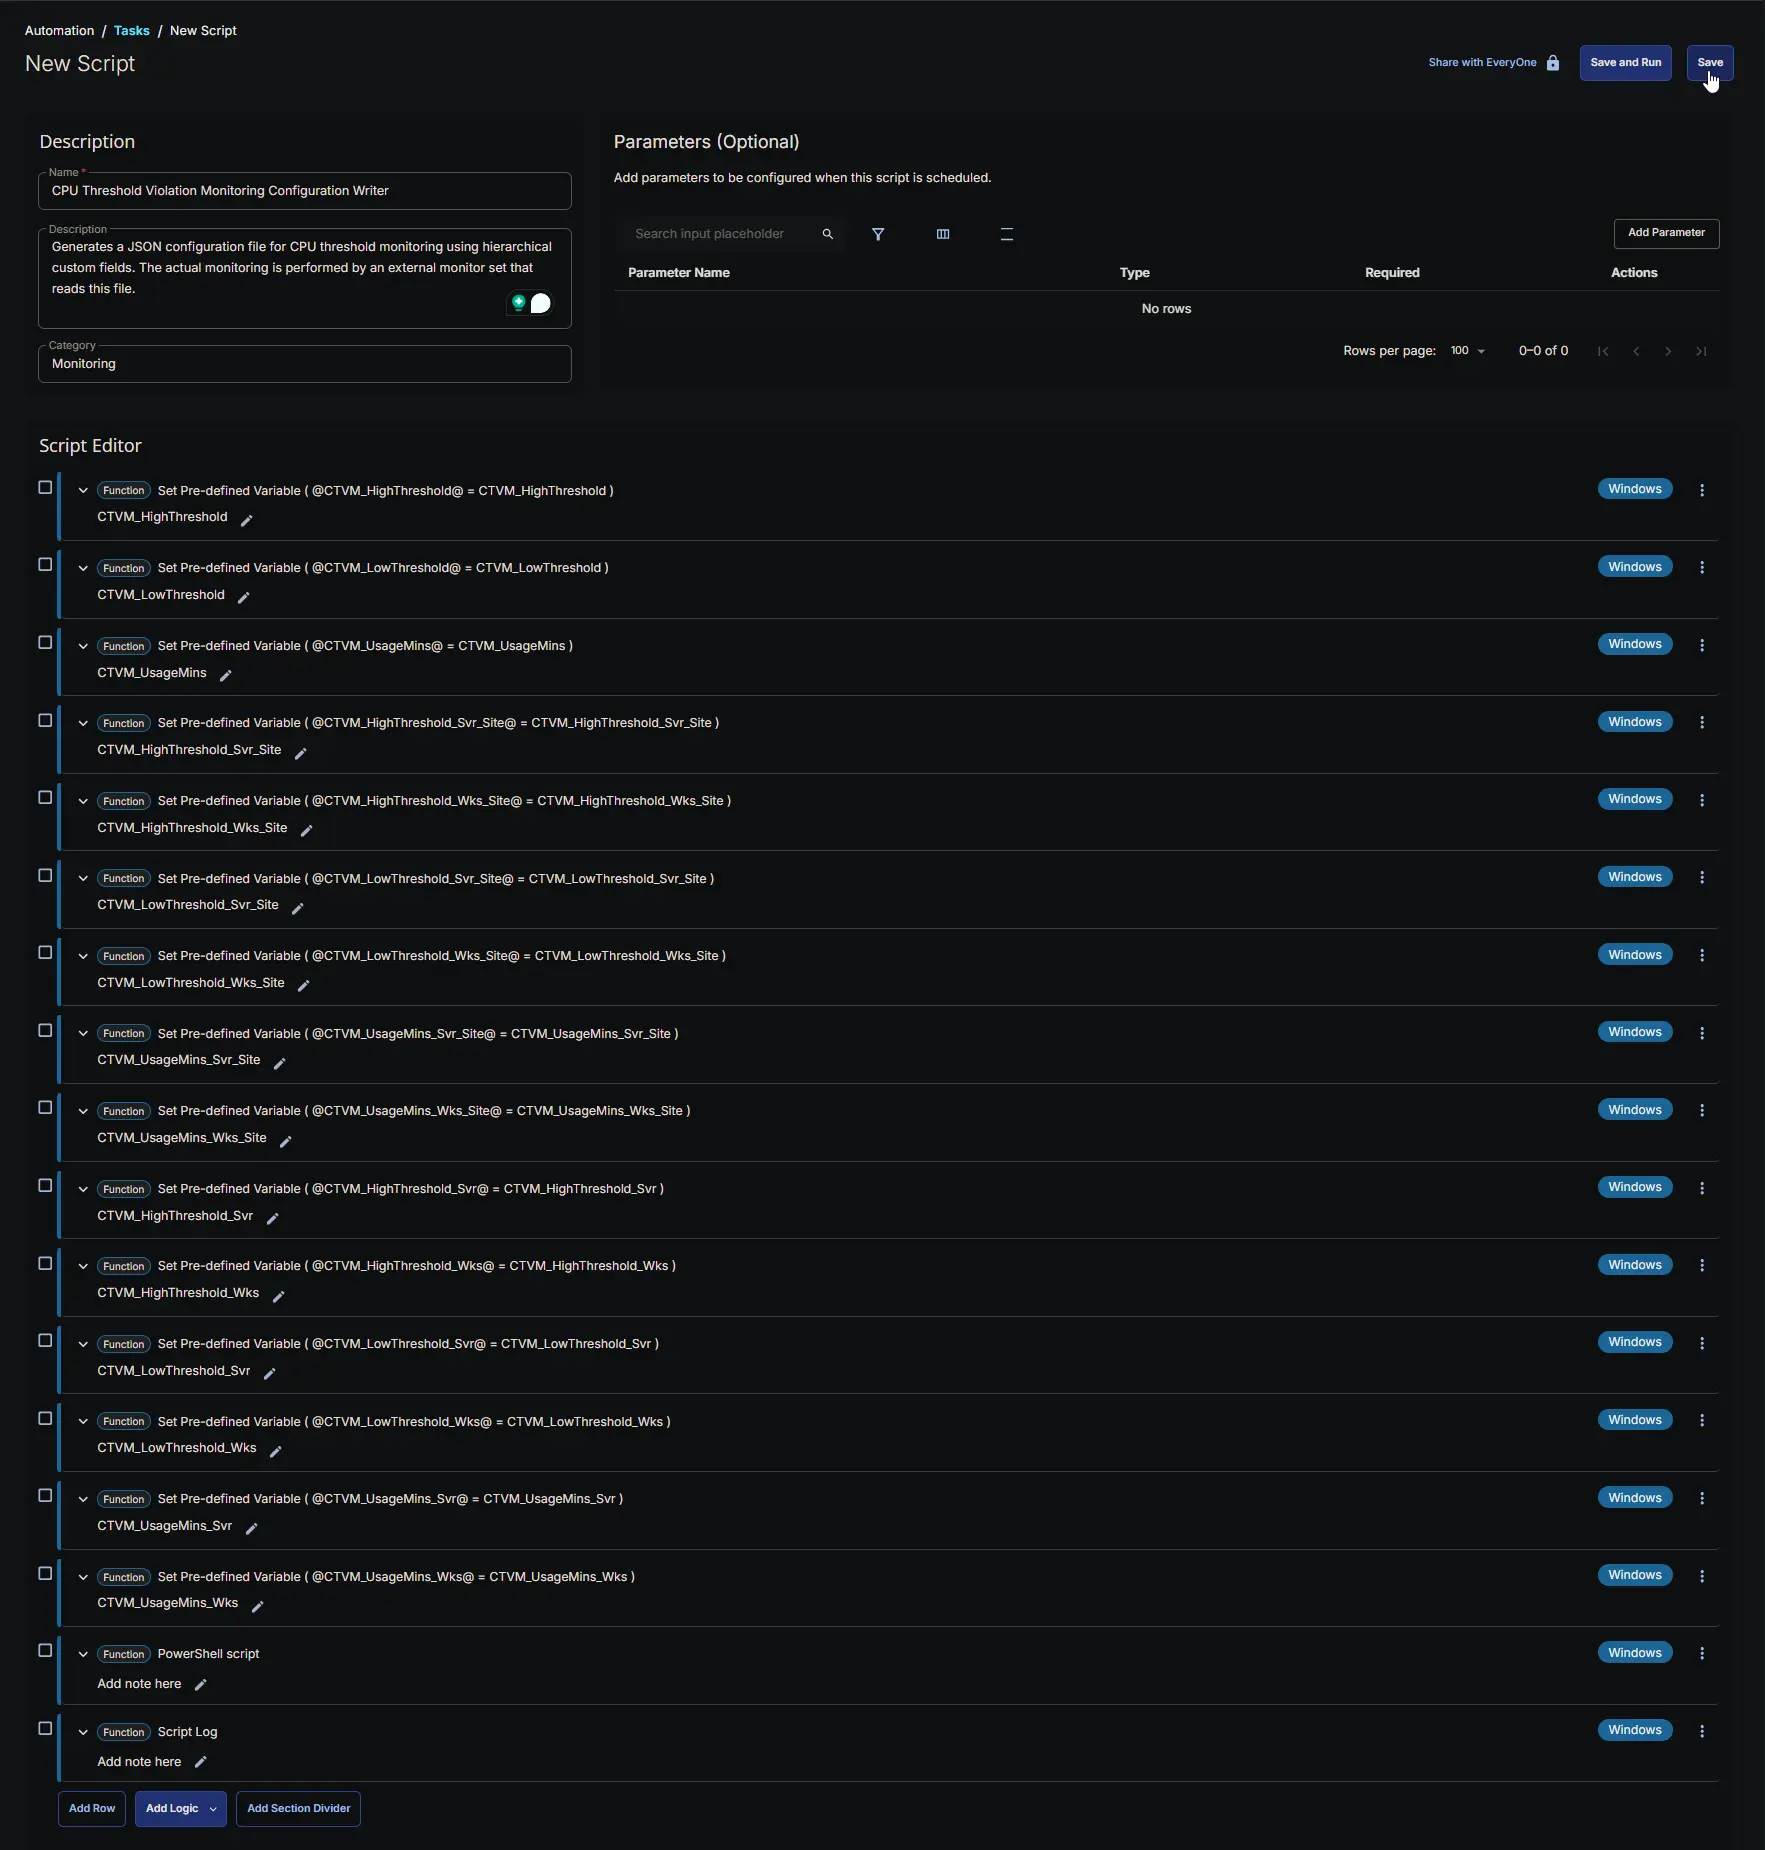The image size is (1765, 1850).
Task: Open the Rows per page dropdown
Action: click(x=1468, y=351)
